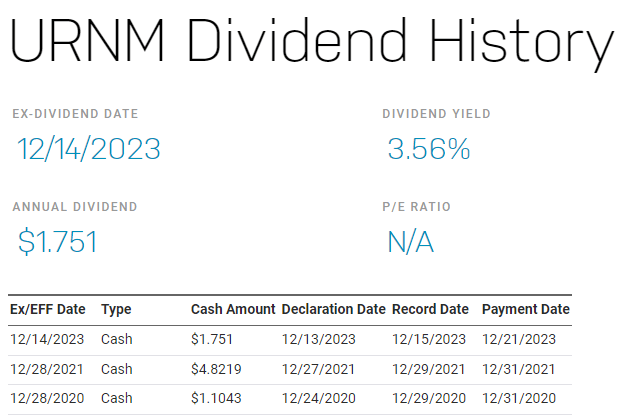621x420 pixels.
Task: Select the DIVIDEND YIELD label
Action: [436, 114]
